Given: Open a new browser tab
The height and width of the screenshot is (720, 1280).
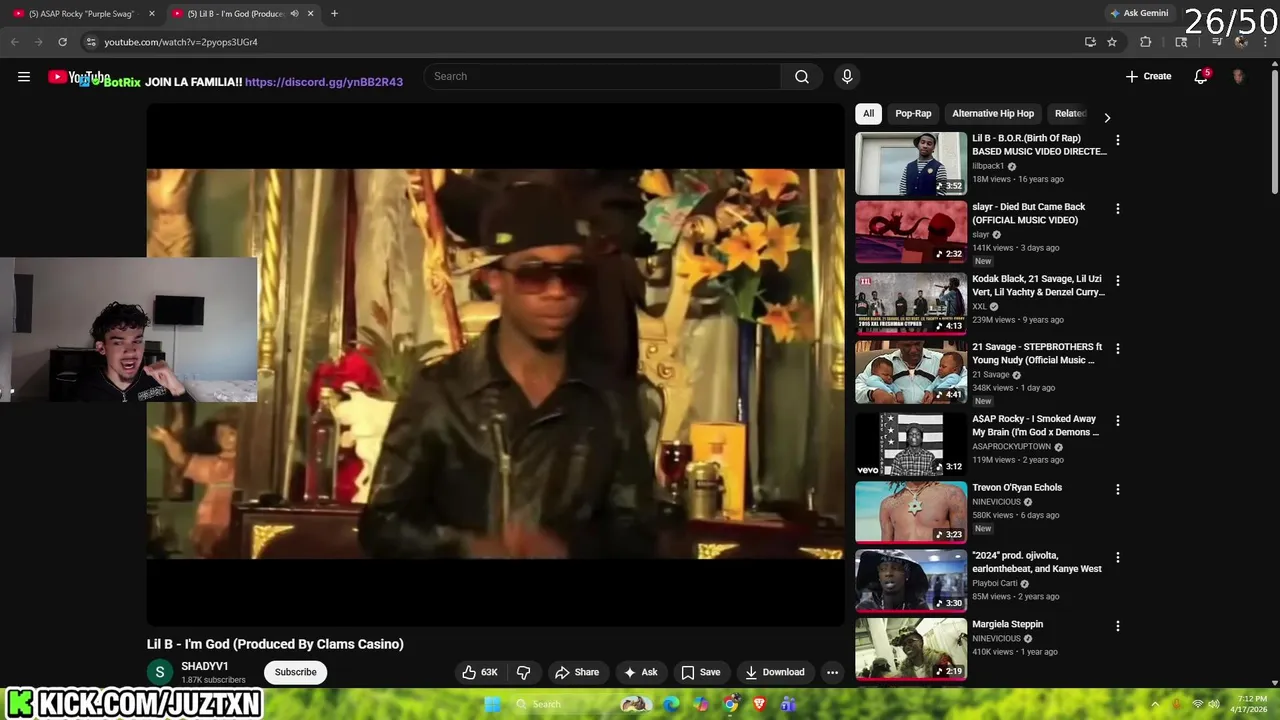Looking at the screenshot, I should click(334, 13).
